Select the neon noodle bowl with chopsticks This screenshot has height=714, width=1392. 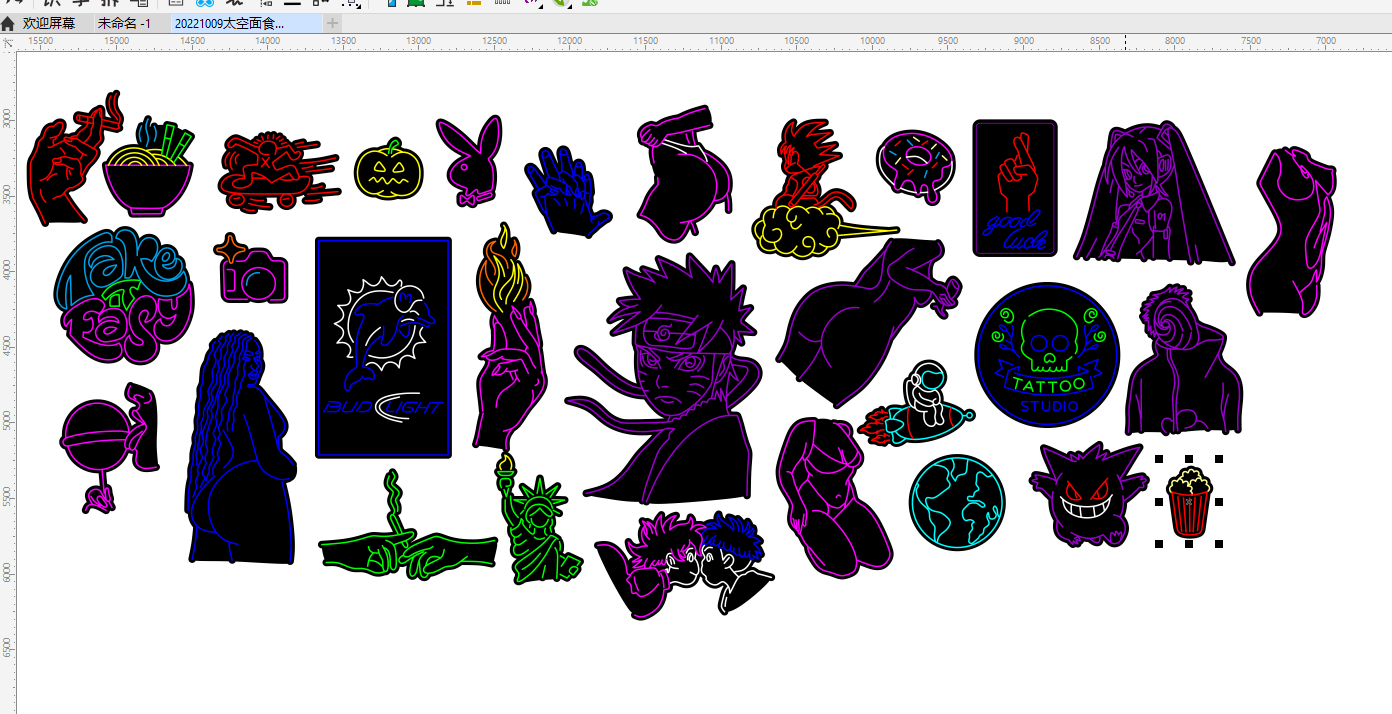point(149,166)
